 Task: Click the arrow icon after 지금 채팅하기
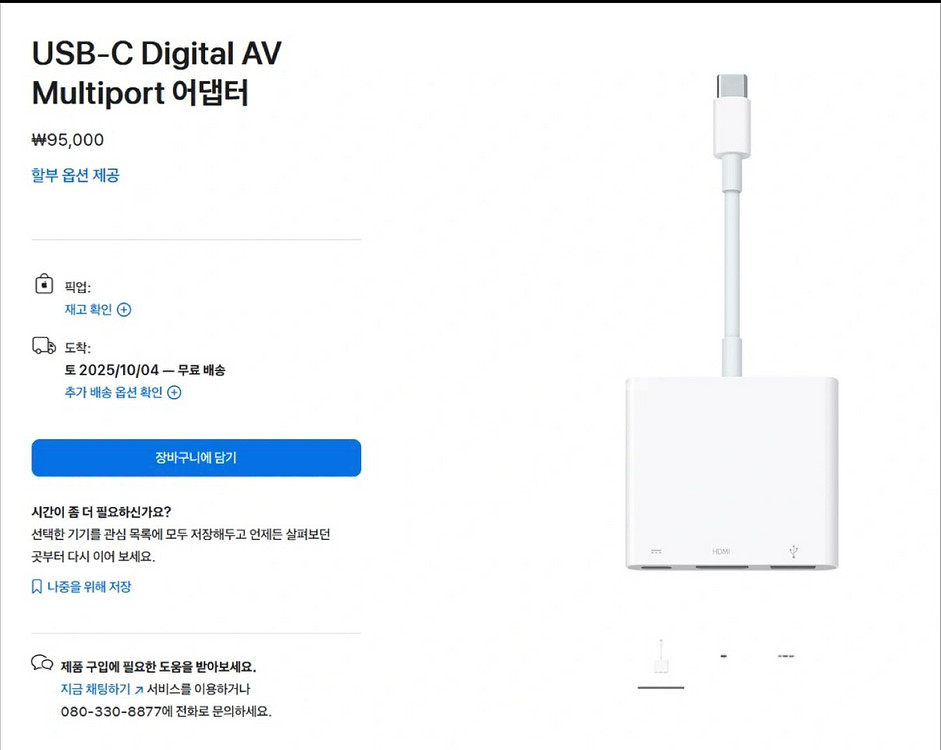(139, 690)
